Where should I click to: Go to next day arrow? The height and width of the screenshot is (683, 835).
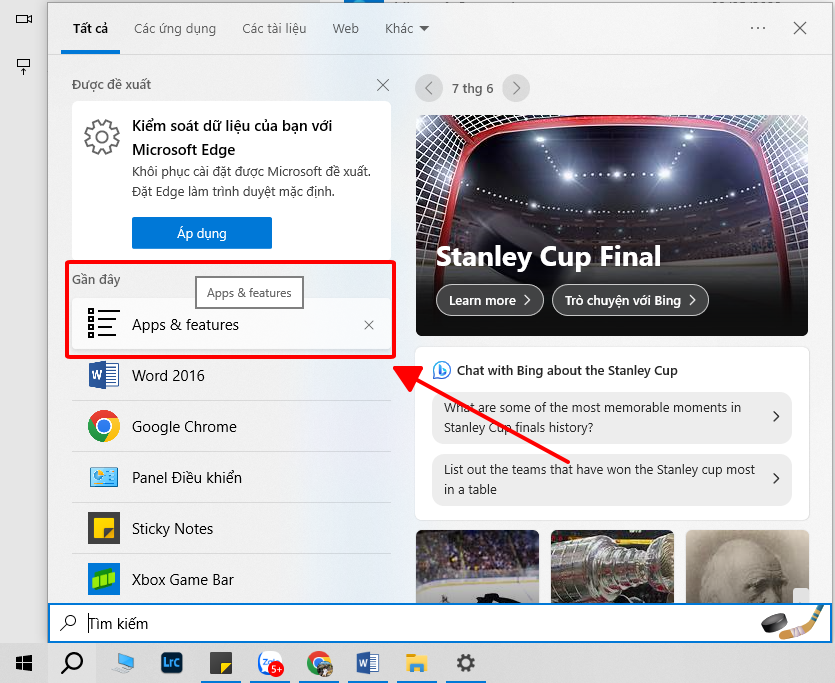pos(516,88)
